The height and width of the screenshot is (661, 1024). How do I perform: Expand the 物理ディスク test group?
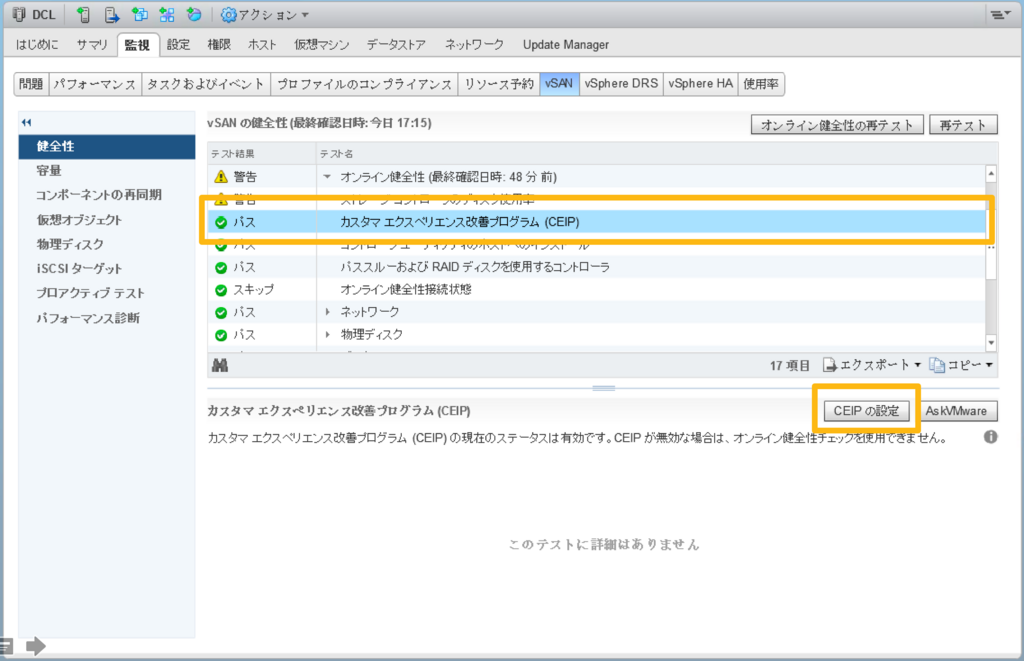tap(327, 334)
